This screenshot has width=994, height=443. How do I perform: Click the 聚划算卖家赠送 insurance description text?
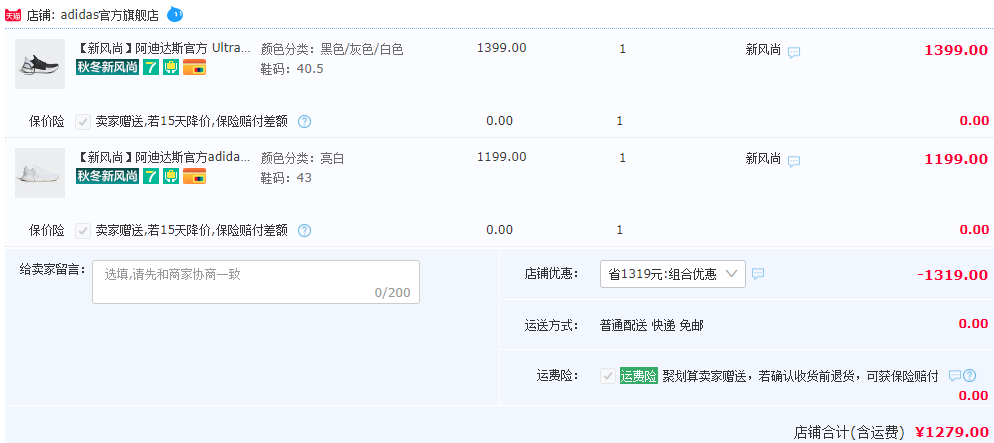pos(801,376)
